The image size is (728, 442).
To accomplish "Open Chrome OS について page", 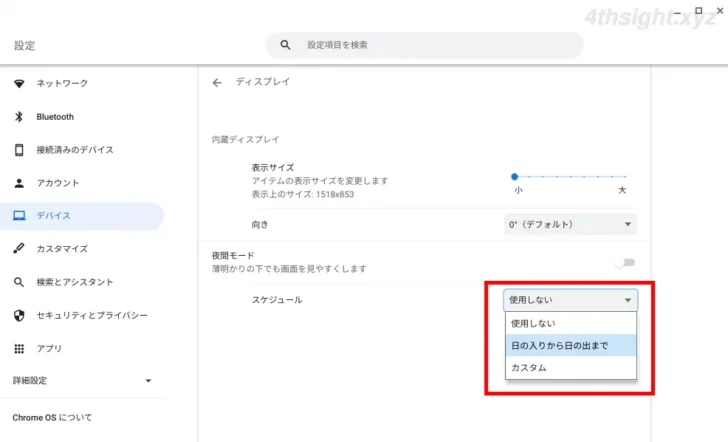I will 52,417.
